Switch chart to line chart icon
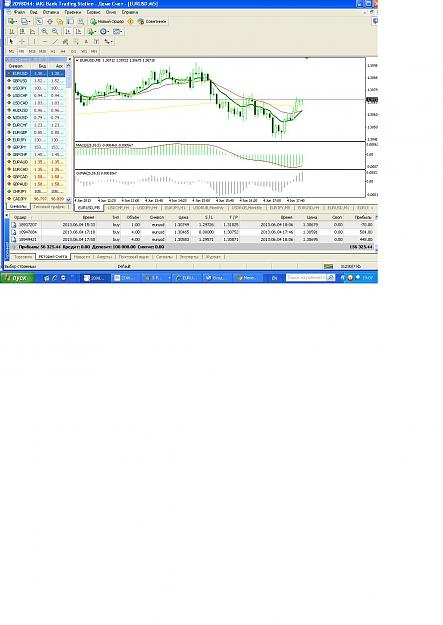 tap(33, 31)
